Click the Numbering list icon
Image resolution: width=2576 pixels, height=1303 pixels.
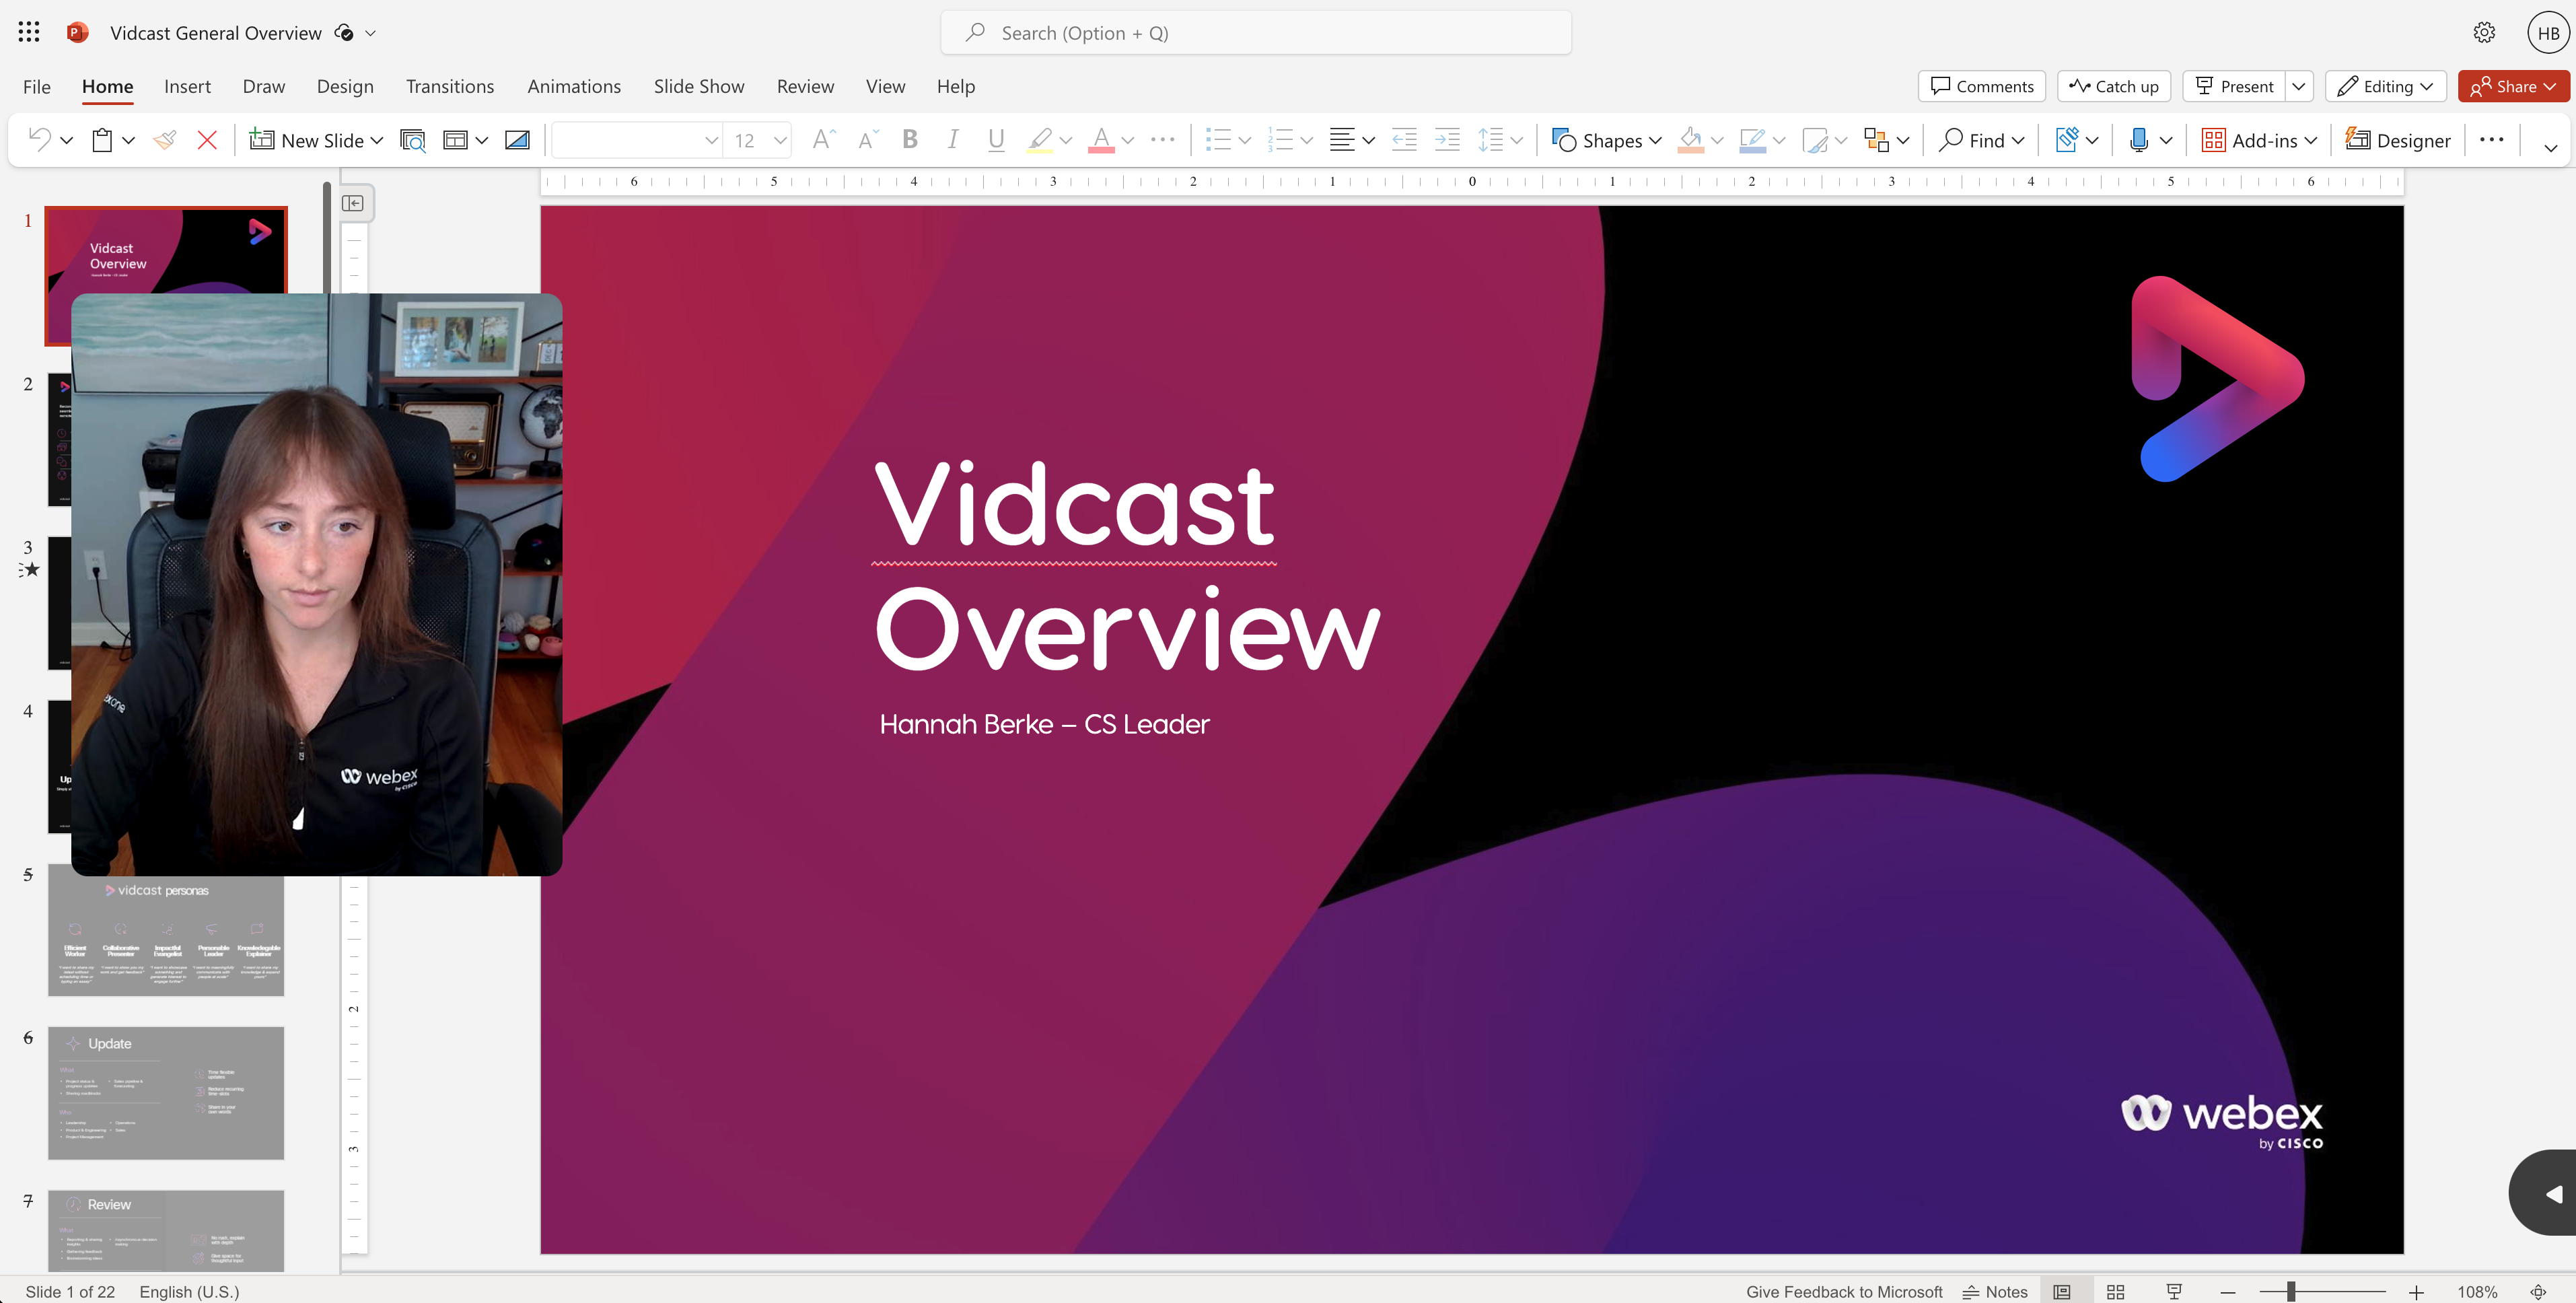(1280, 140)
